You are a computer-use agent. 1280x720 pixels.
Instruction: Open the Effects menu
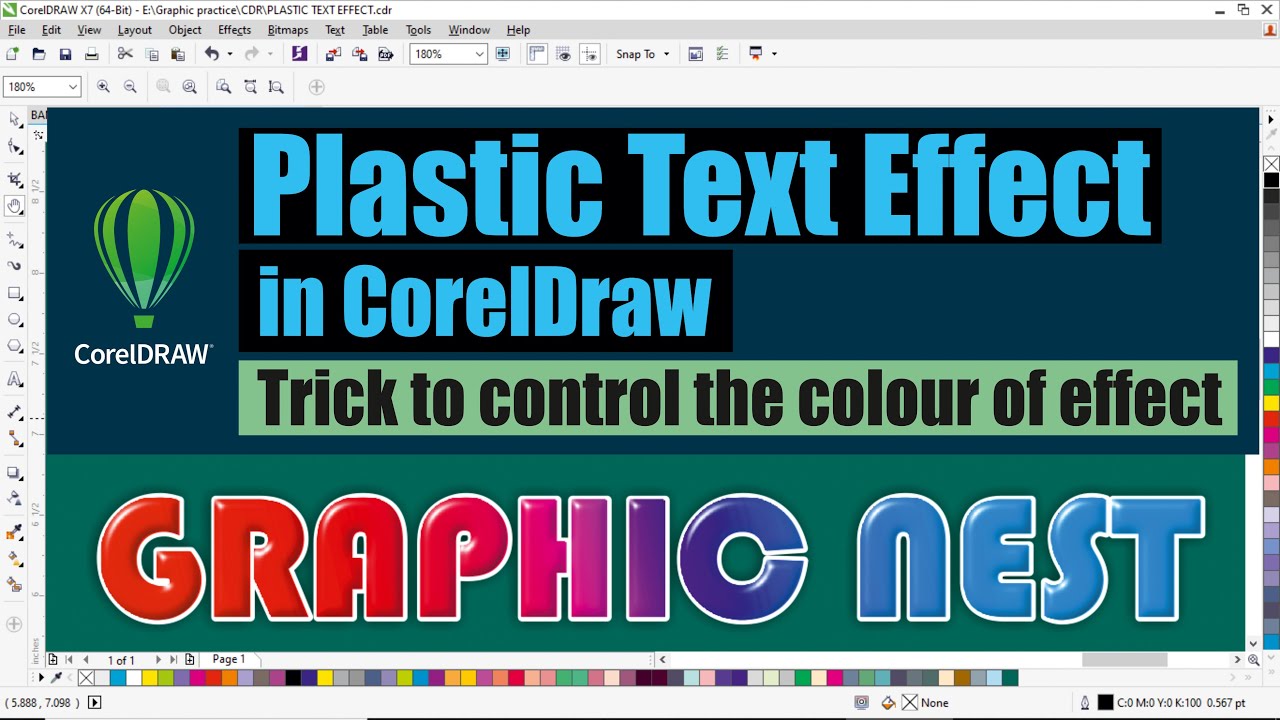(235, 30)
